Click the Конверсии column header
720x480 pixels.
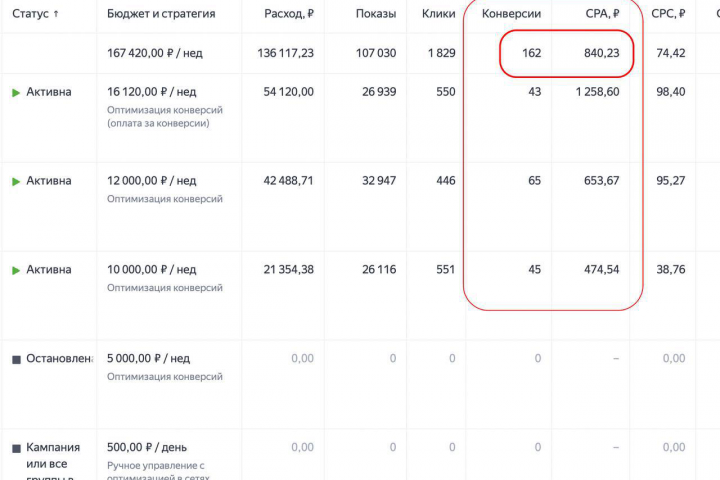tap(511, 14)
